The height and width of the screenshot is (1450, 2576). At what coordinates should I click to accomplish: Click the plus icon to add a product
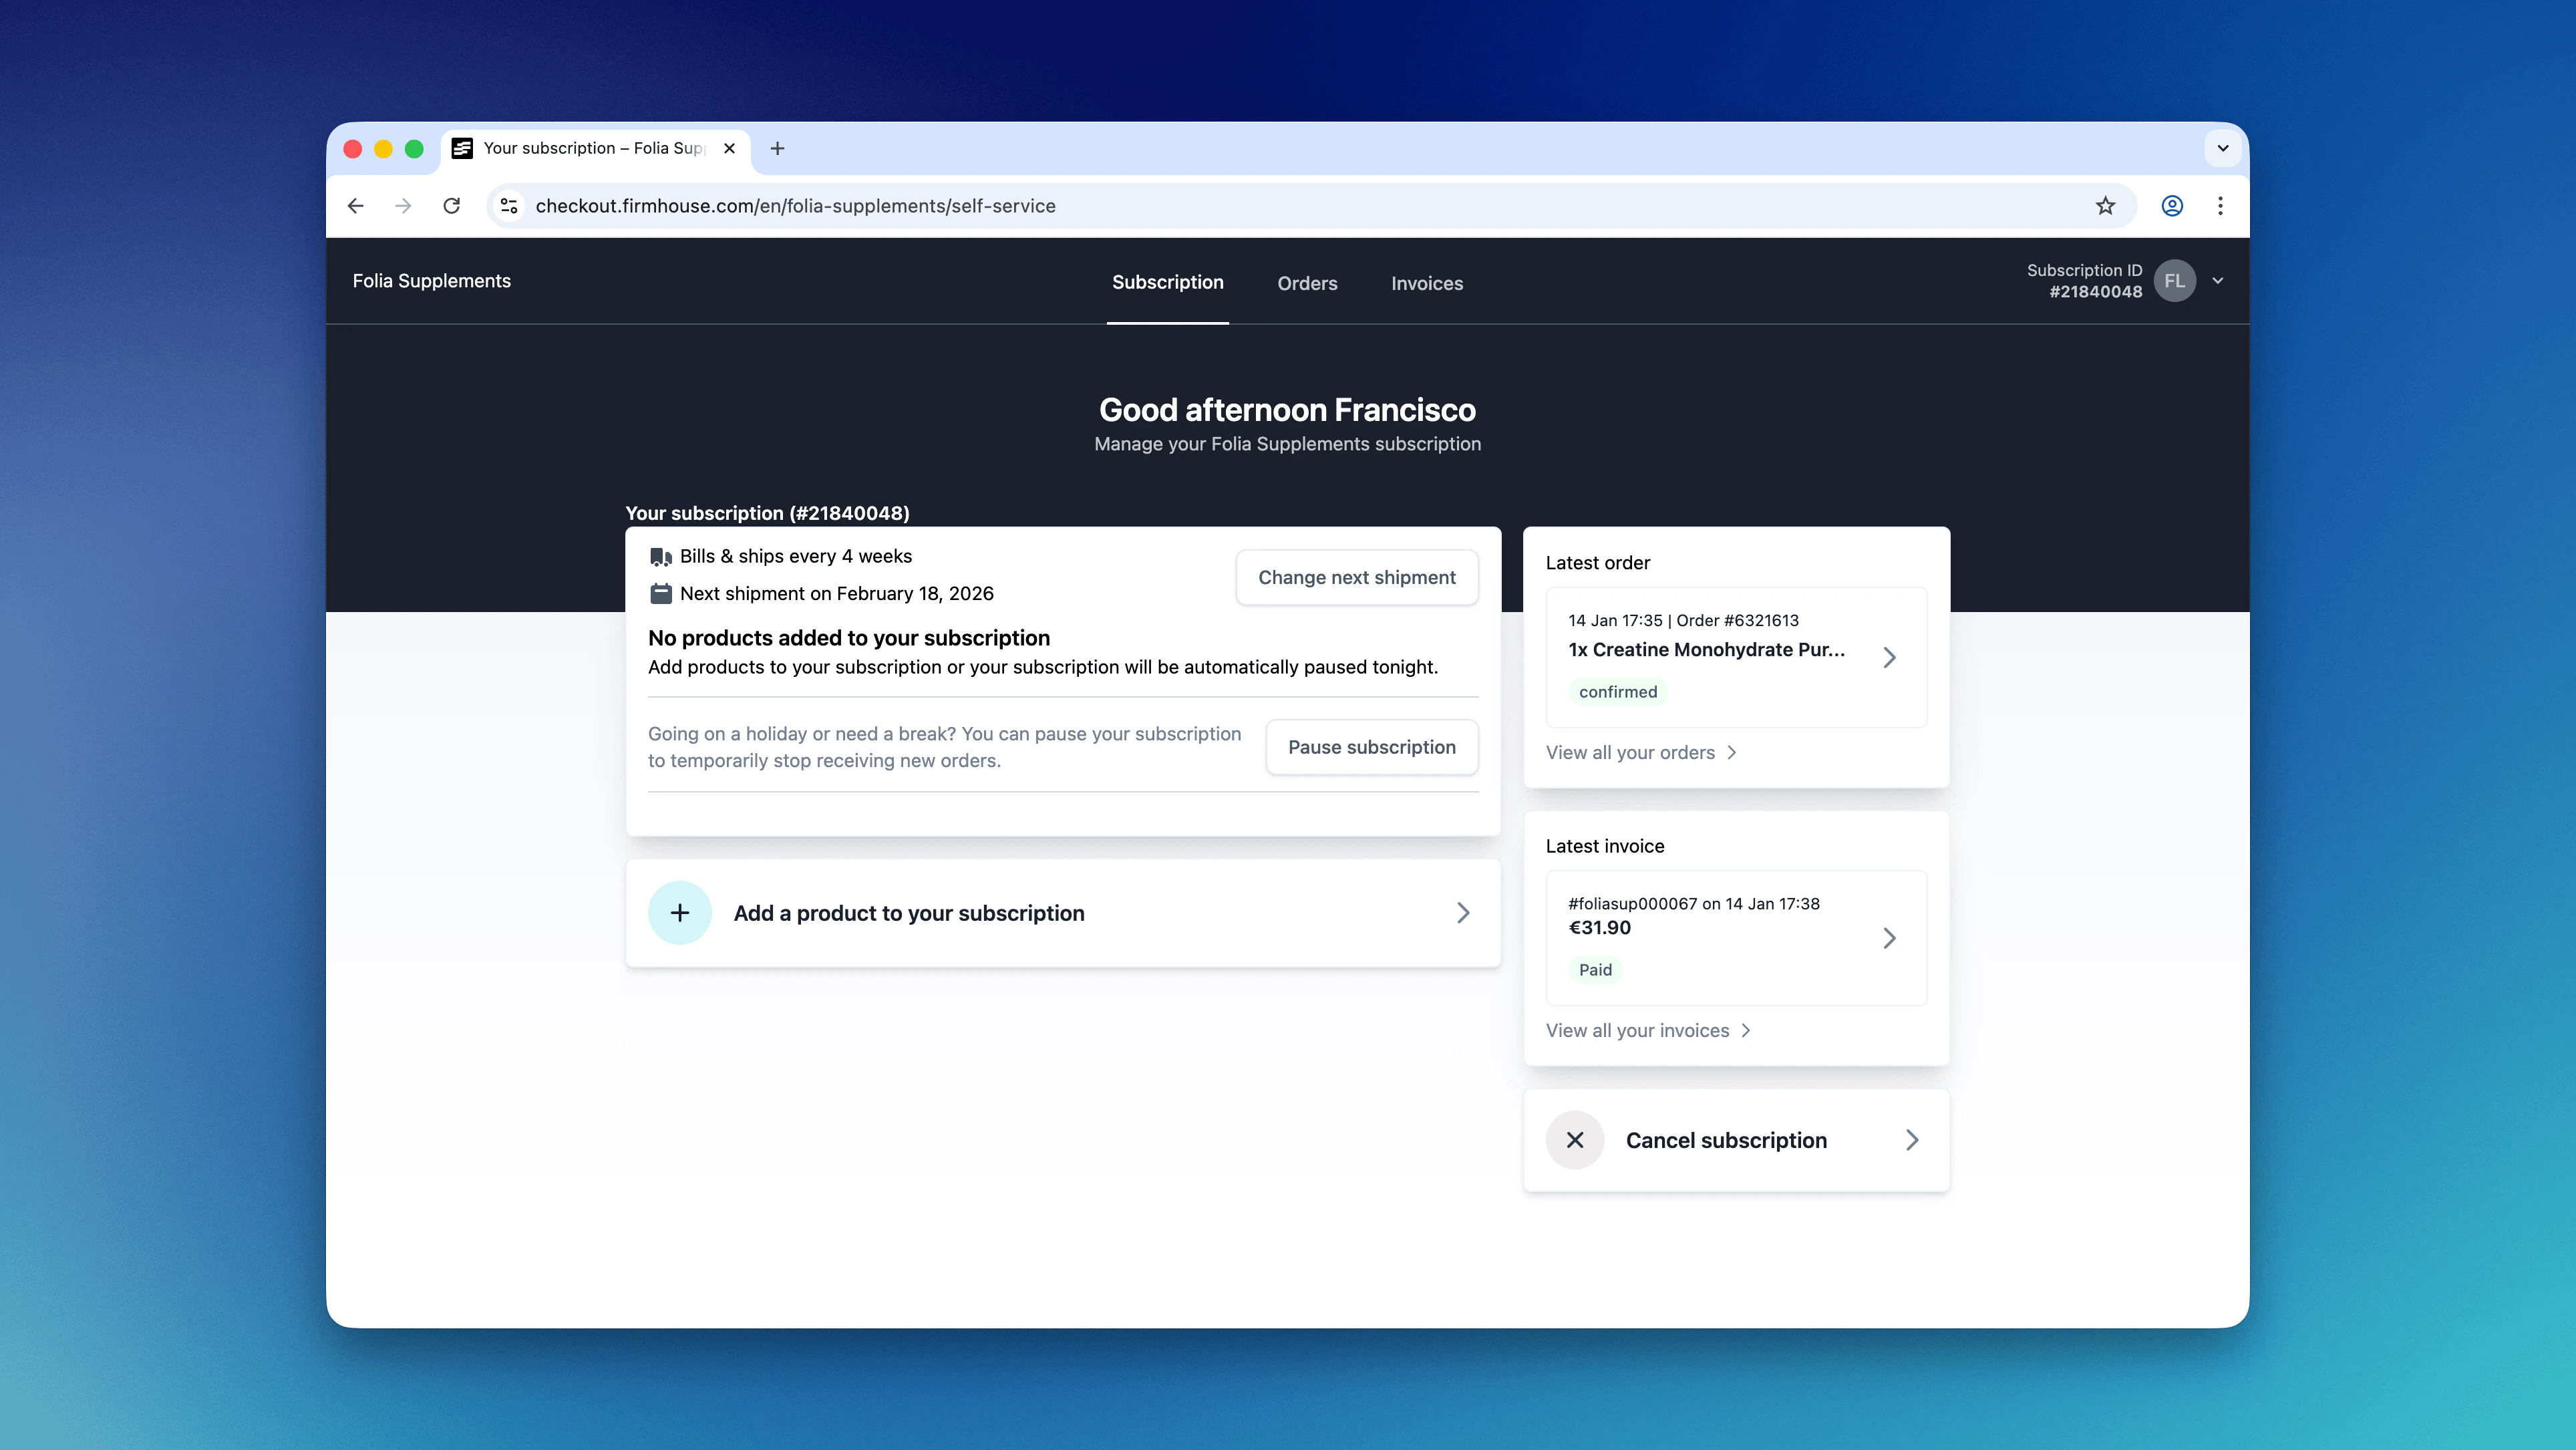click(679, 912)
